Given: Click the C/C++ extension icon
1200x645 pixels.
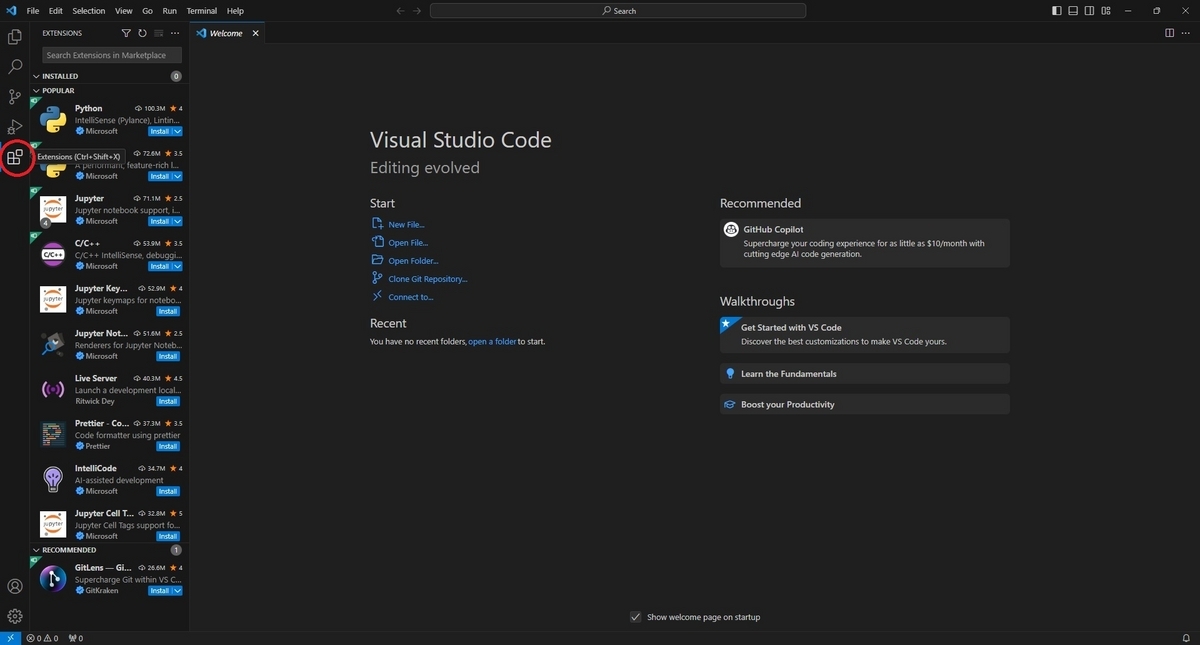Looking at the screenshot, I should coord(53,255).
